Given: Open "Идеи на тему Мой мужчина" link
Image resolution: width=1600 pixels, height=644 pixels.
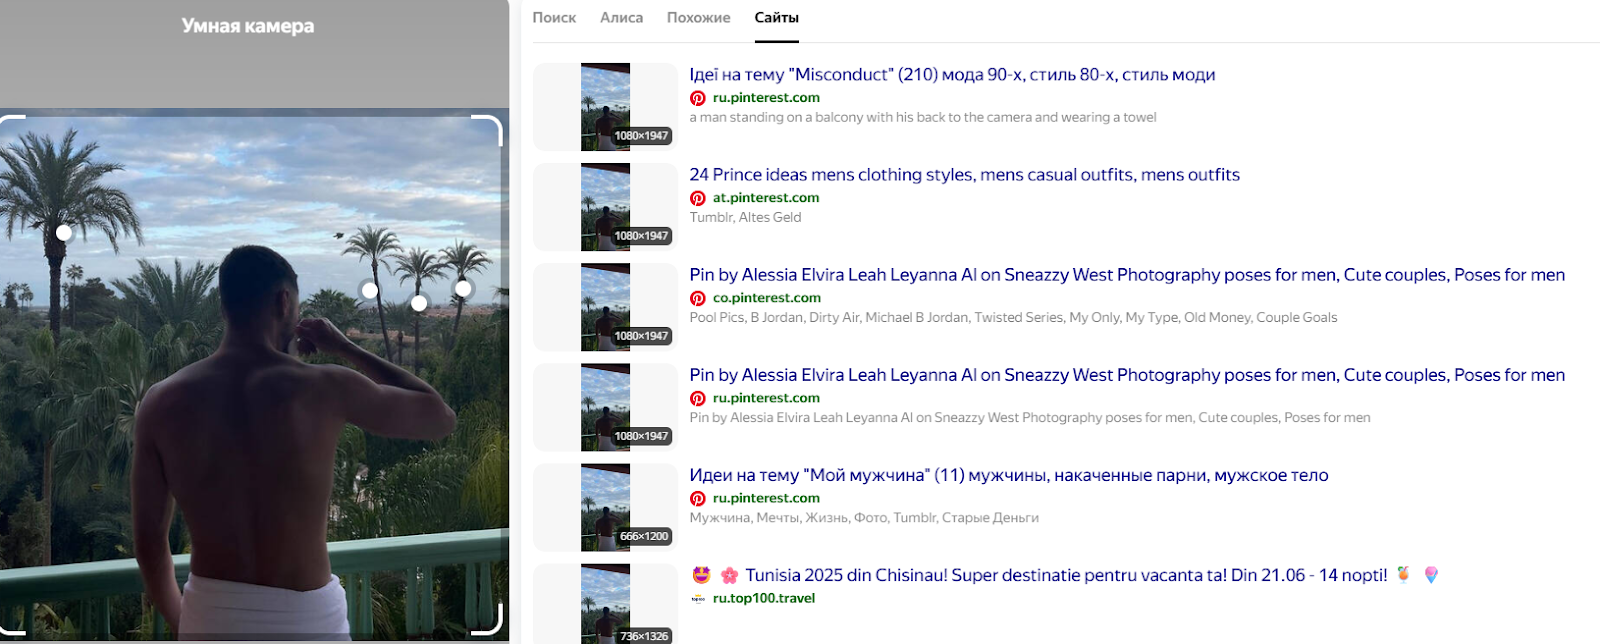Looking at the screenshot, I should pyautogui.click(x=1008, y=475).
